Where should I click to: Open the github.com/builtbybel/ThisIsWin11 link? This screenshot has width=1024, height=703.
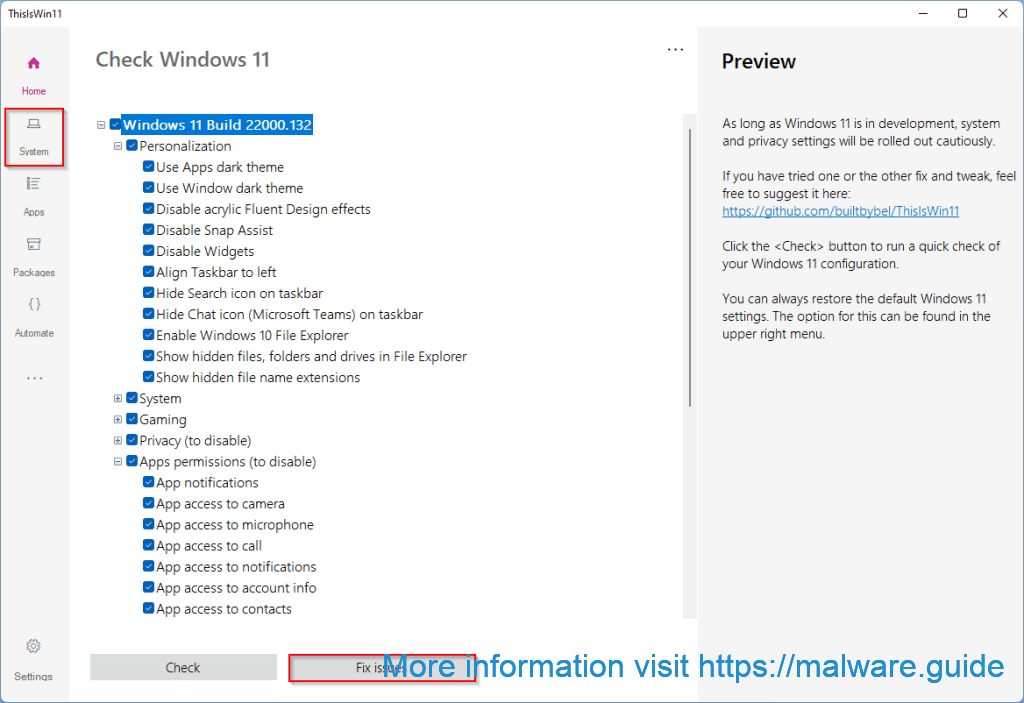(840, 211)
